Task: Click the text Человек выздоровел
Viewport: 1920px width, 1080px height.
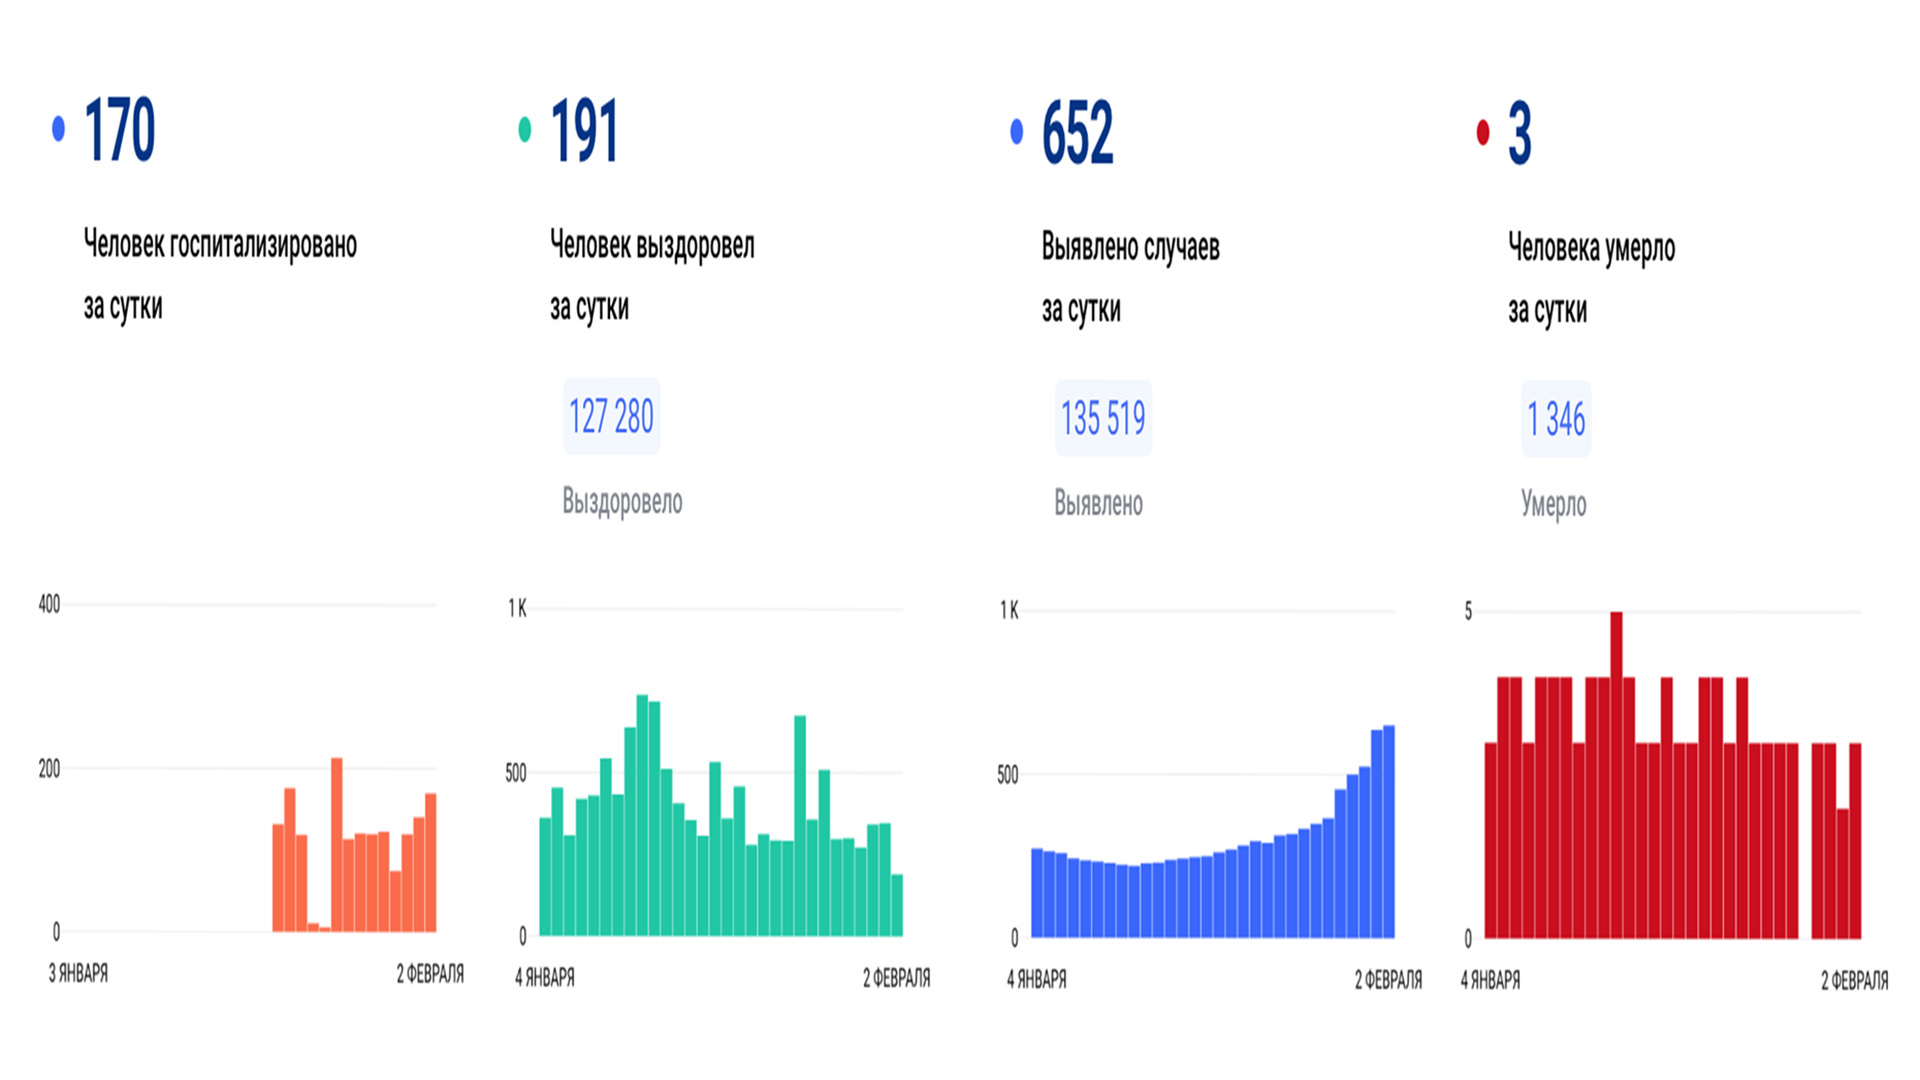Action: [x=652, y=245]
